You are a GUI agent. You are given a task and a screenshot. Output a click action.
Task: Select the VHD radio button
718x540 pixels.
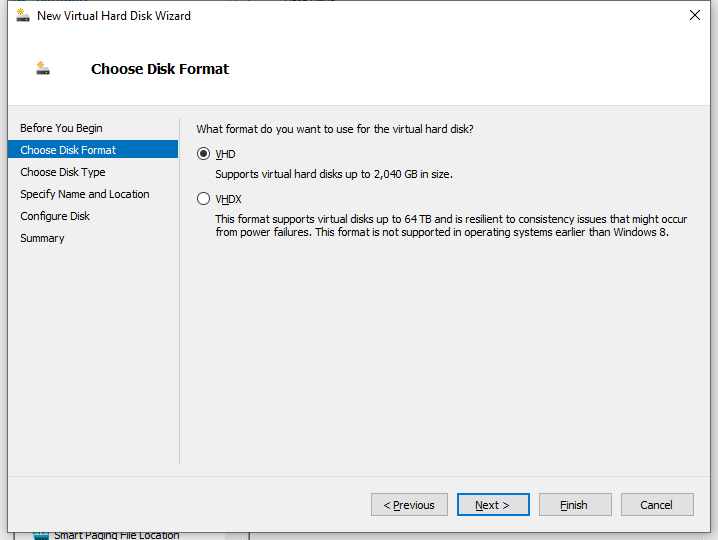[203, 154]
